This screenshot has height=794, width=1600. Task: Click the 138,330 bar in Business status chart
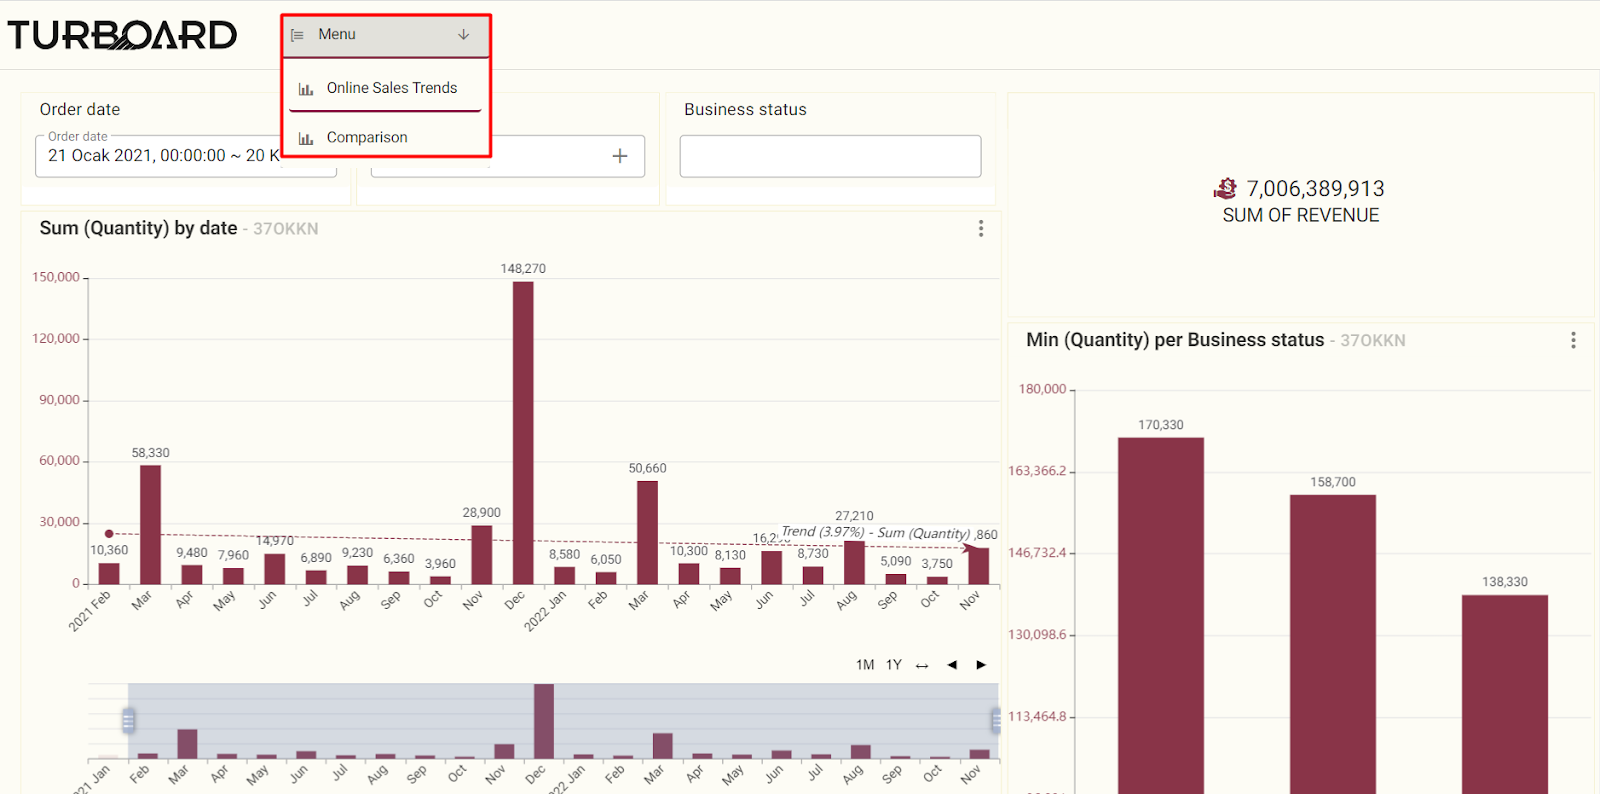coord(1505,695)
